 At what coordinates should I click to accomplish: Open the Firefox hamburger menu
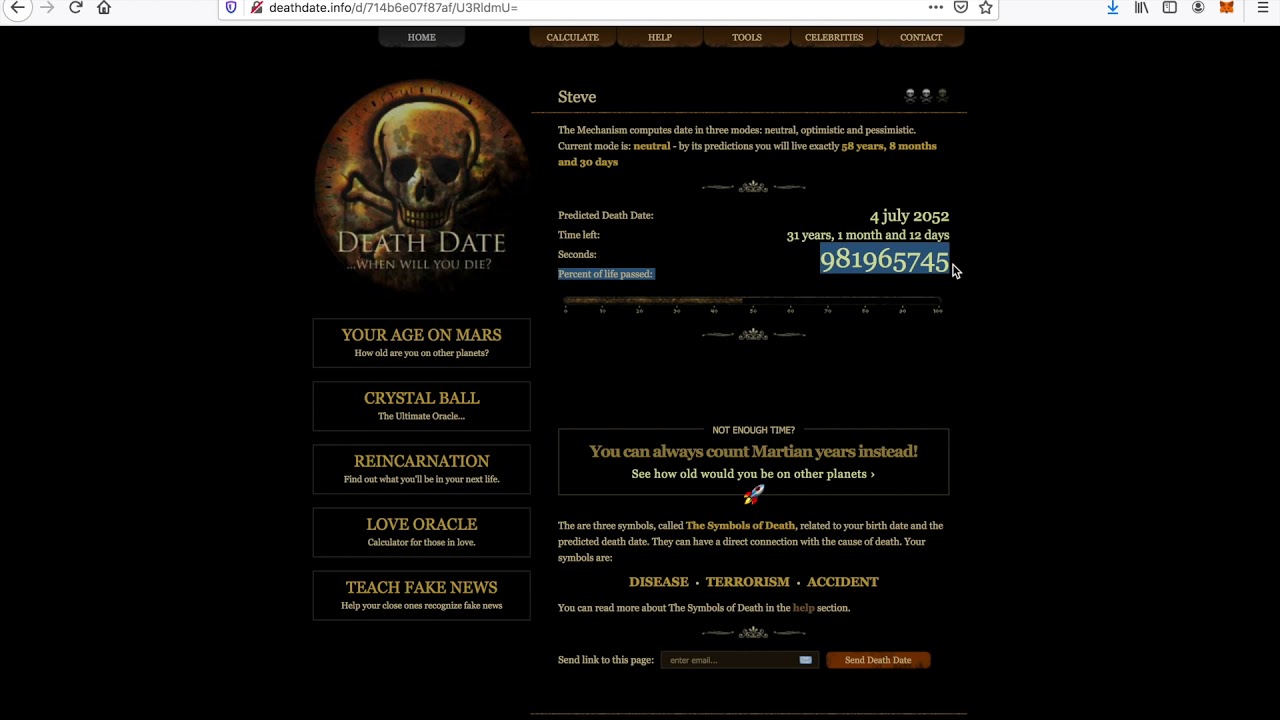(x=1263, y=7)
